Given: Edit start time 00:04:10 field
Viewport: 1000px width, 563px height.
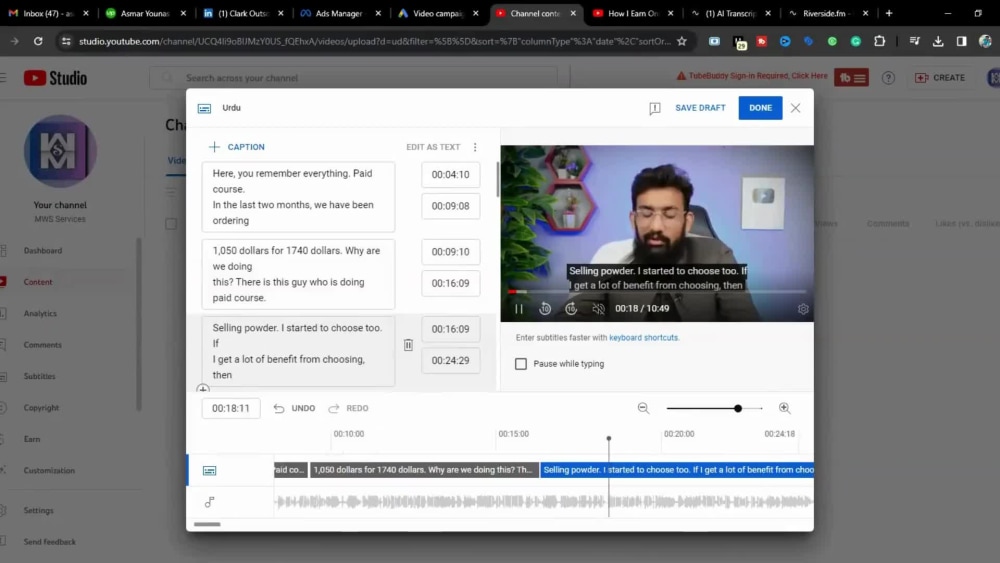Looking at the screenshot, I should pyautogui.click(x=450, y=174).
